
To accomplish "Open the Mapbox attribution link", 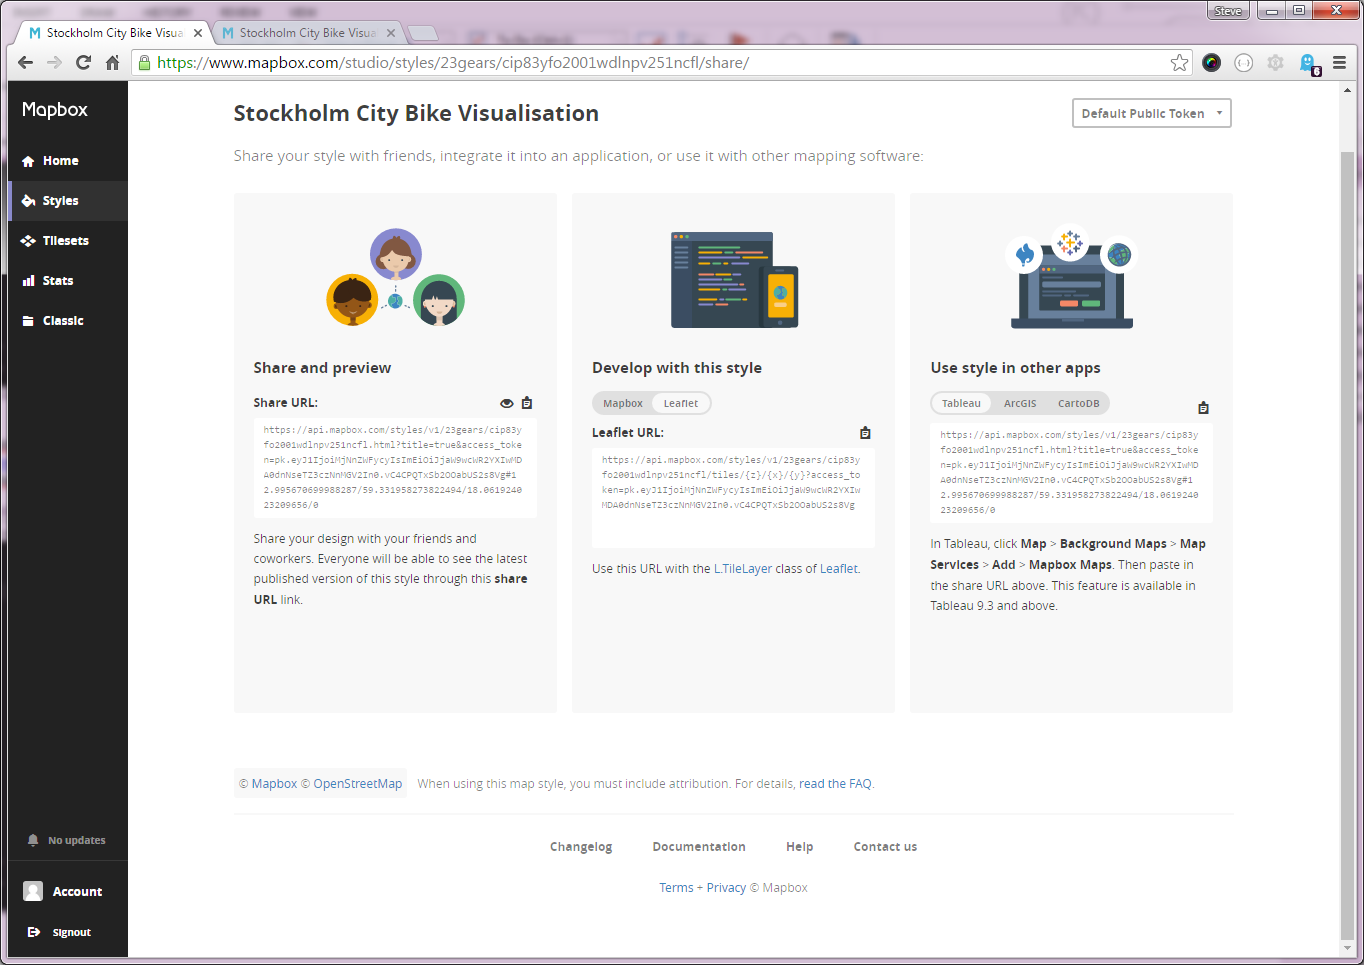I will pyautogui.click(x=268, y=784).
